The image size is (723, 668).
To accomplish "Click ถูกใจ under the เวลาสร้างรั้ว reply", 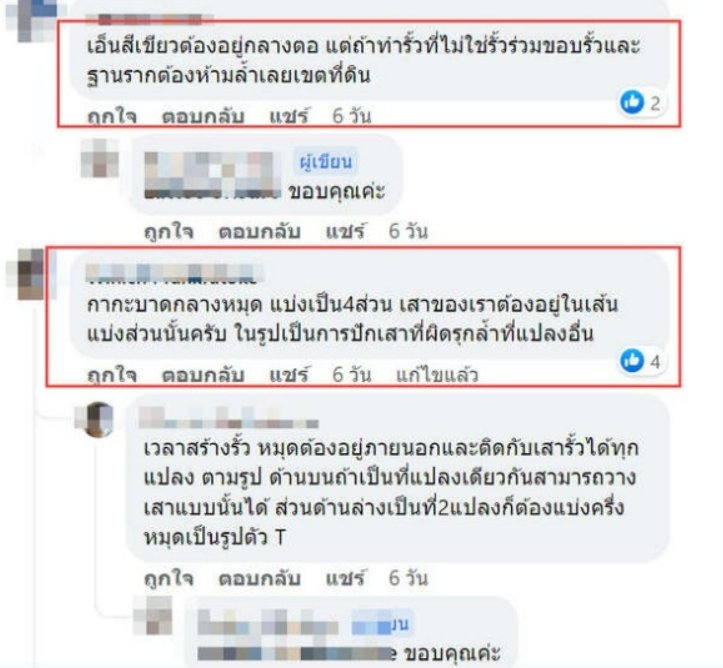I will pyautogui.click(x=169, y=578).
